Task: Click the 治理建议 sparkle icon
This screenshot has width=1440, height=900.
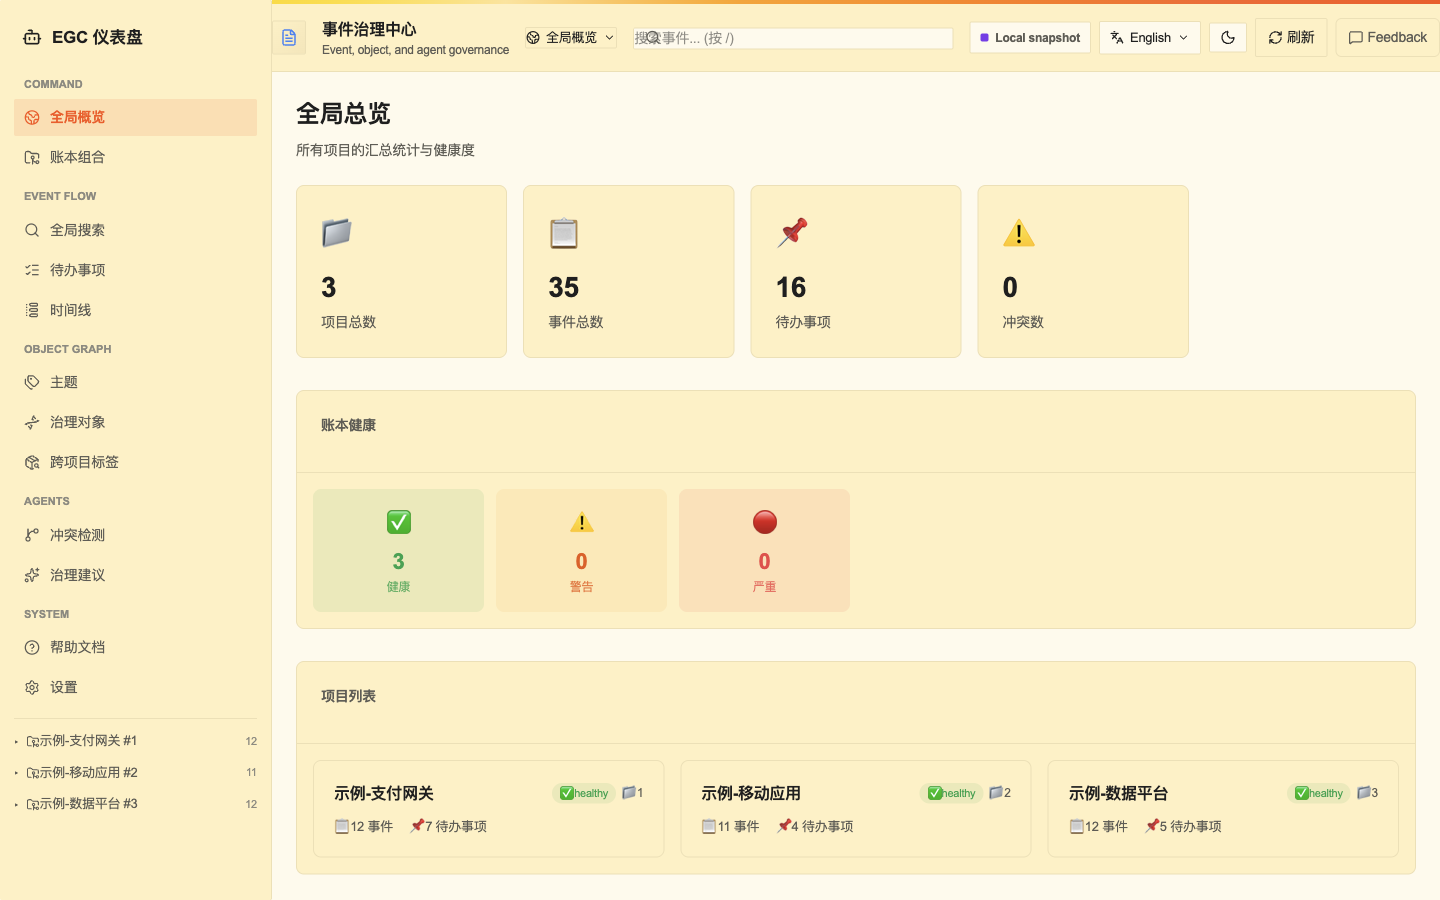Action: (x=32, y=575)
